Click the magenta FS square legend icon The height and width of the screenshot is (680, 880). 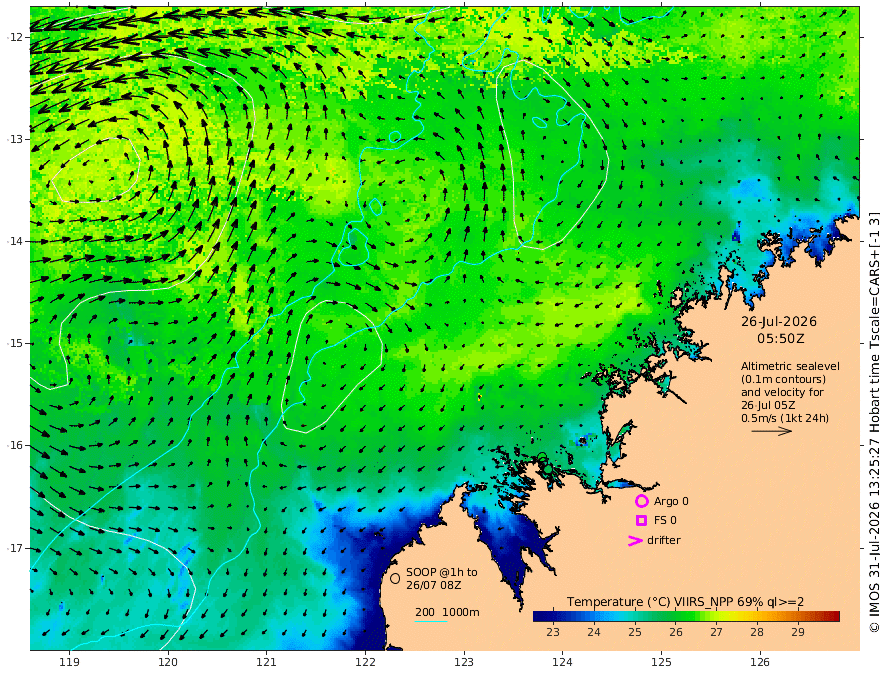coord(641,521)
